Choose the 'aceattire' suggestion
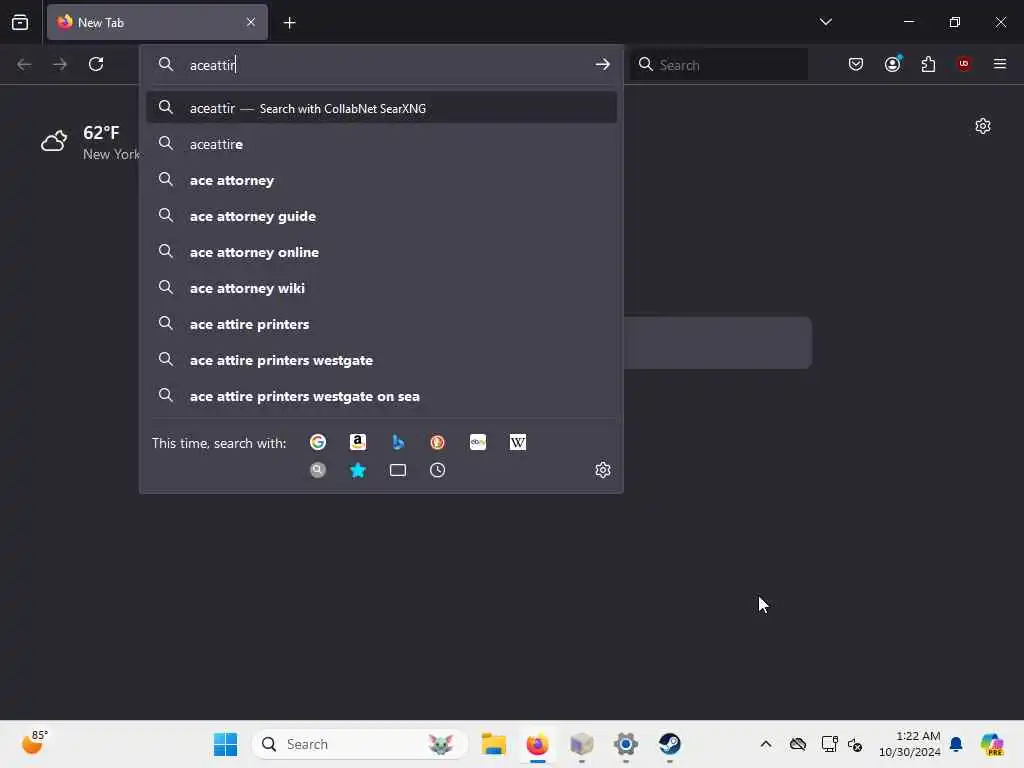Viewport: 1024px width, 768px height. (x=381, y=144)
